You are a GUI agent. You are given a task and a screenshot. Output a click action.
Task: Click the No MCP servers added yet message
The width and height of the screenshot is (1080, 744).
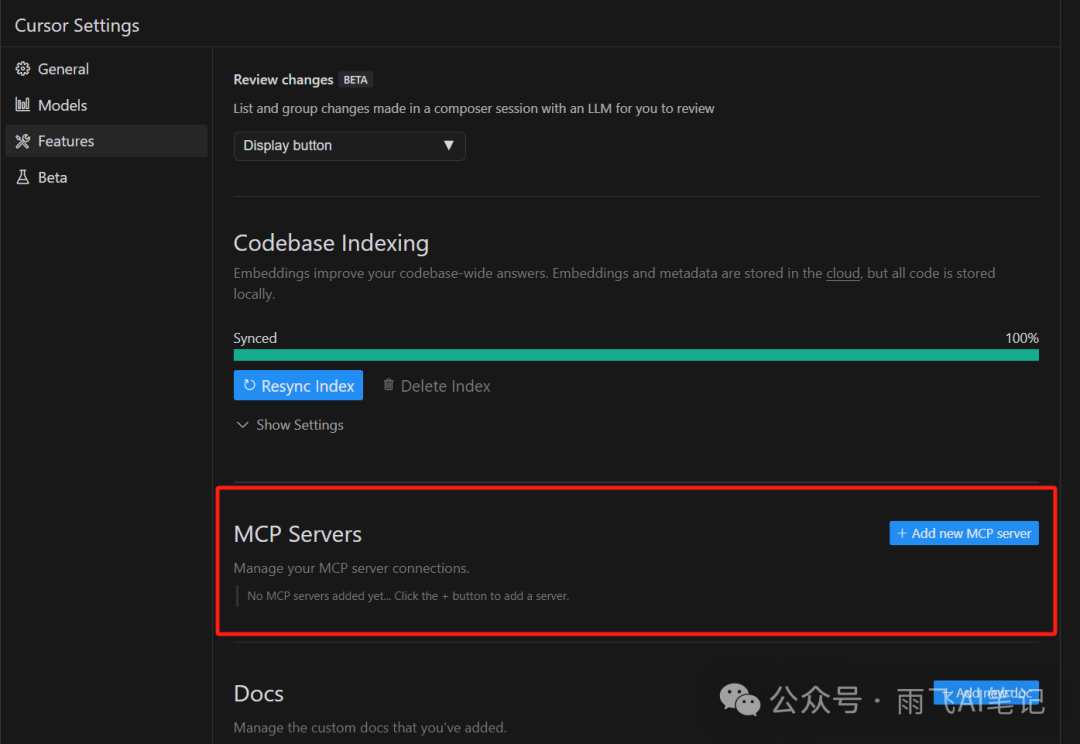coord(408,596)
